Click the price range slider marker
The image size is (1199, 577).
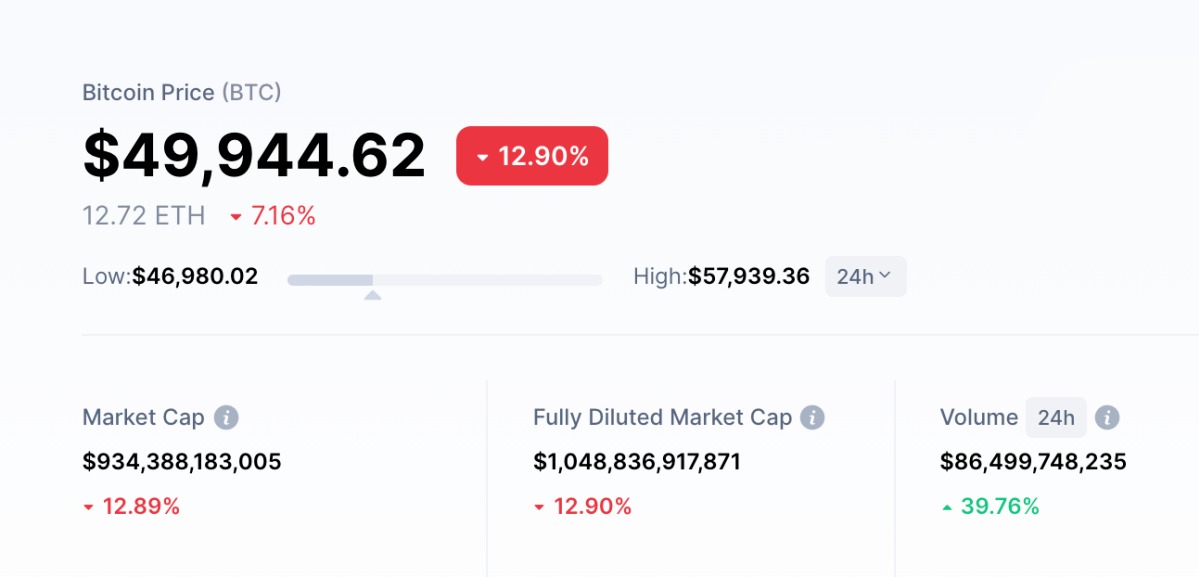pyautogui.click(x=373, y=295)
